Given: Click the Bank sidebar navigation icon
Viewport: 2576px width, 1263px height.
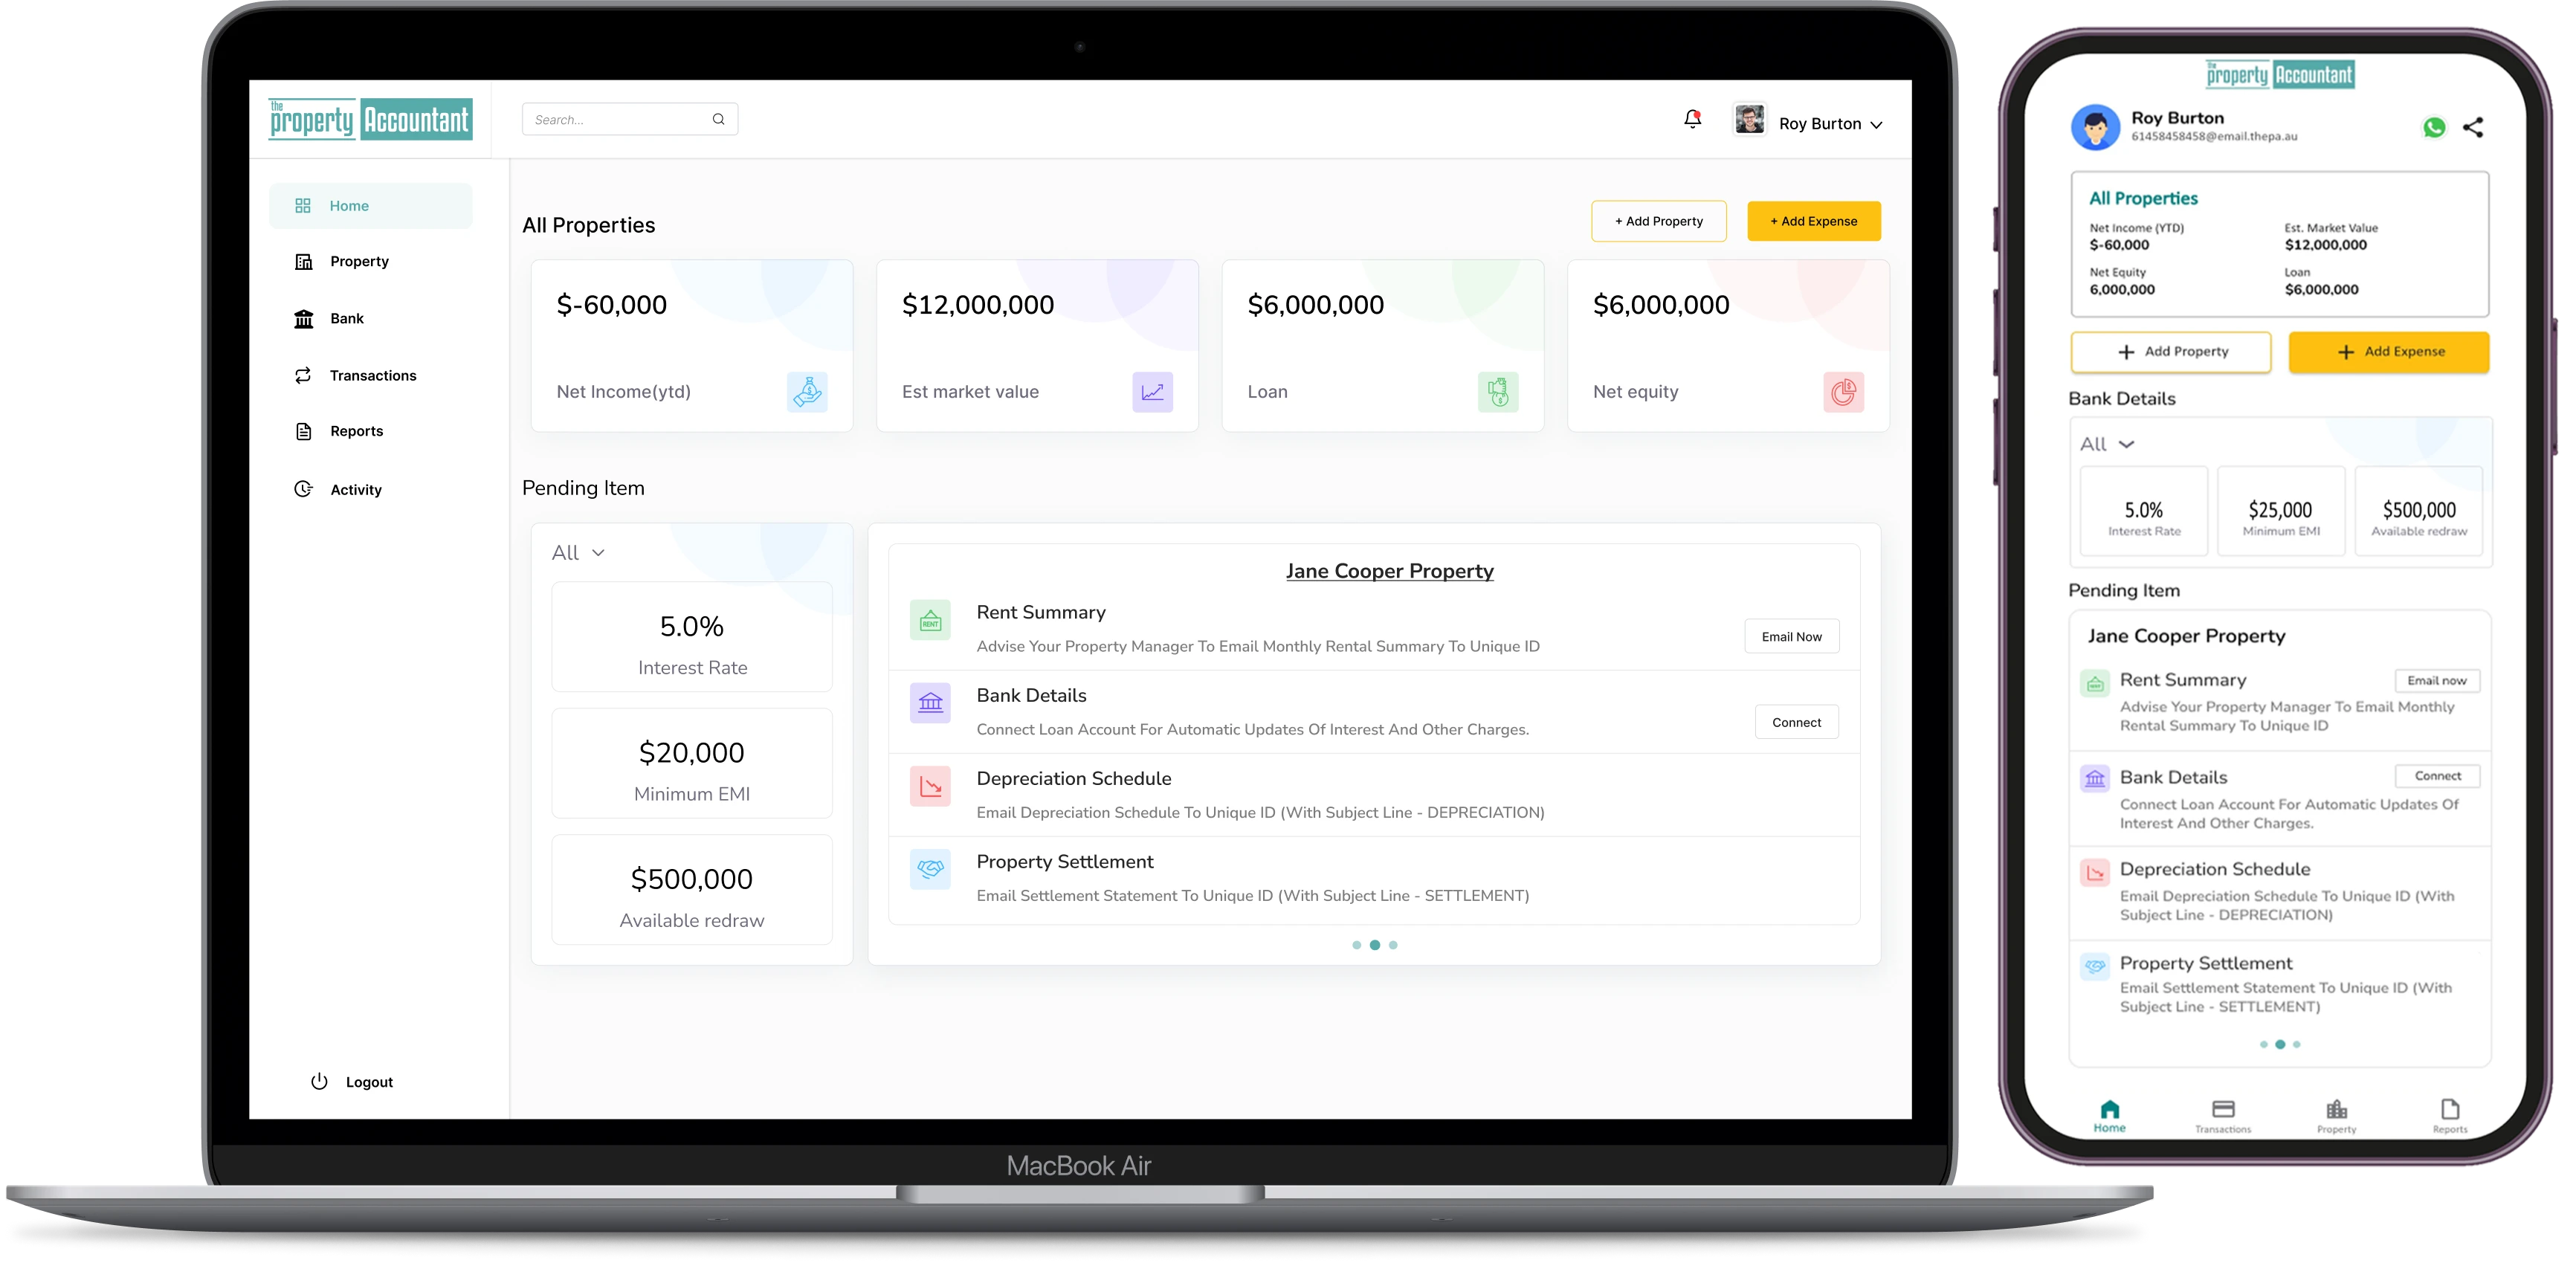Looking at the screenshot, I should 303,317.
